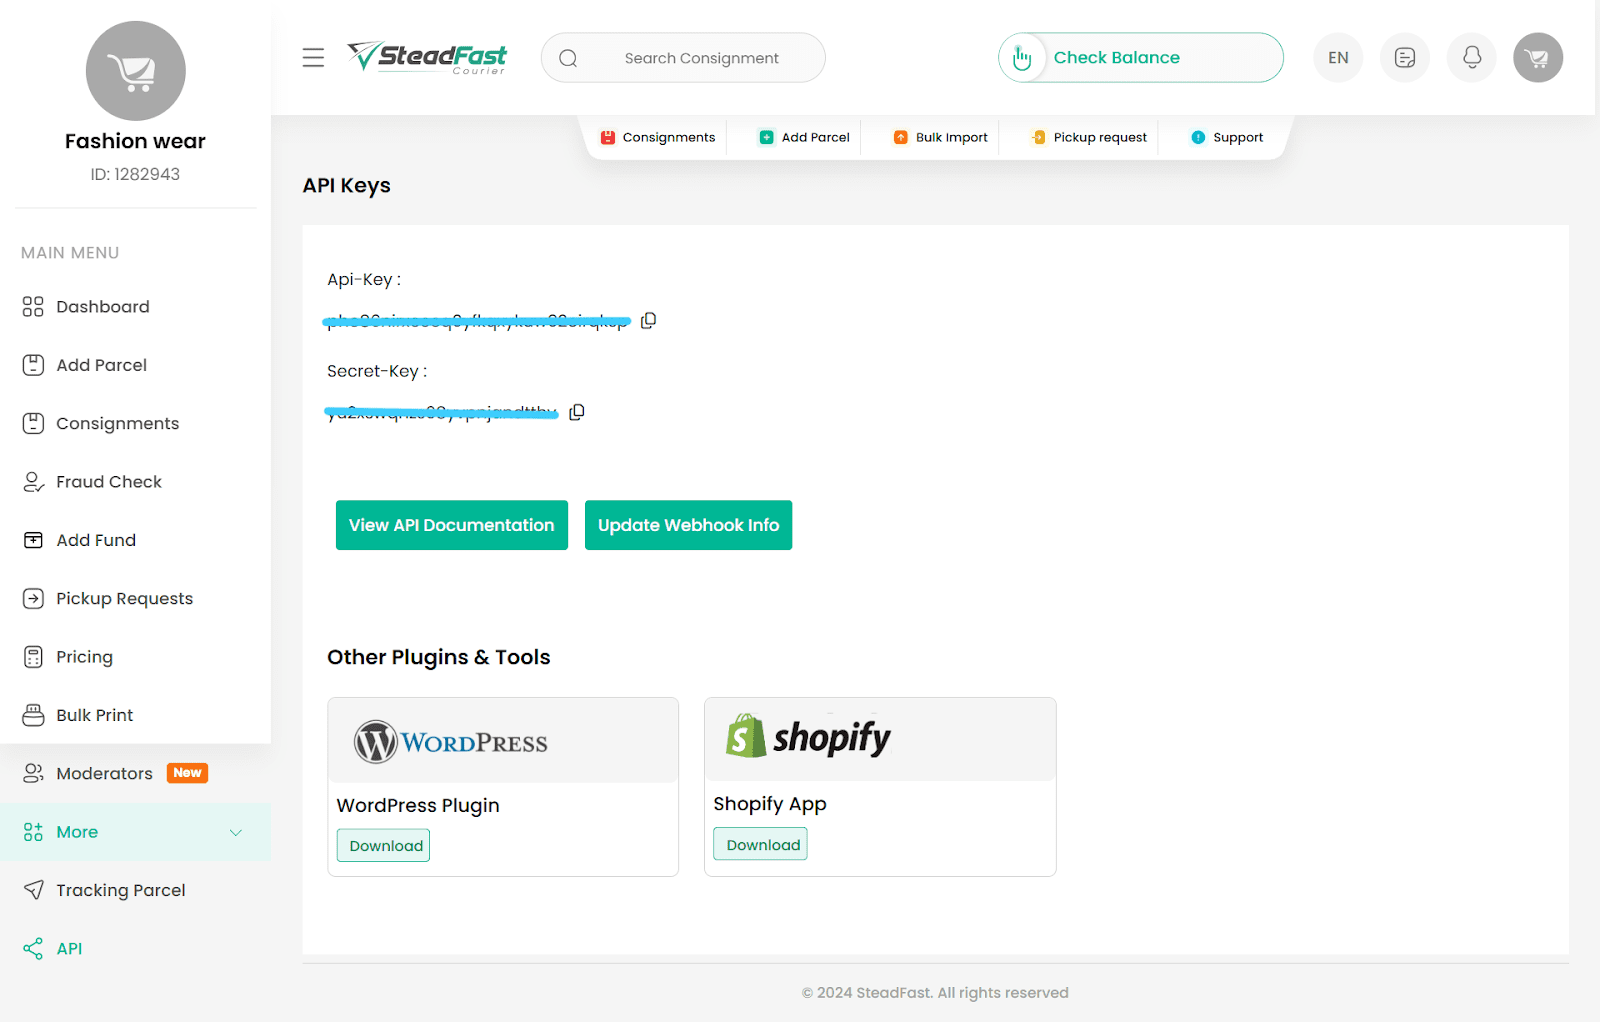1600x1022 pixels.
Task: Click the cart profile avatar top right
Action: pos(1537,58)
